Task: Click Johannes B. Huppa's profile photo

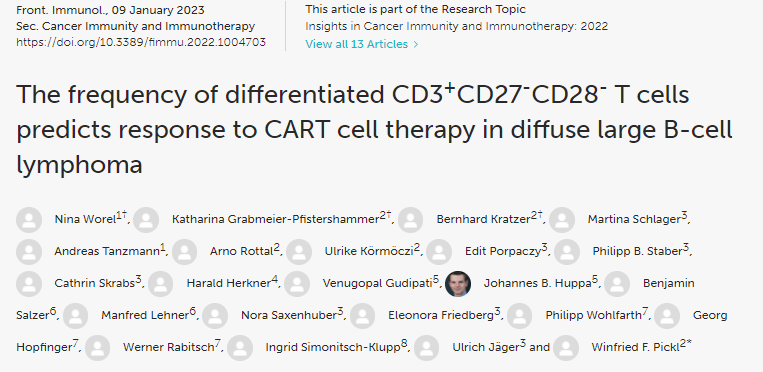Action: [x=458, y=284]
